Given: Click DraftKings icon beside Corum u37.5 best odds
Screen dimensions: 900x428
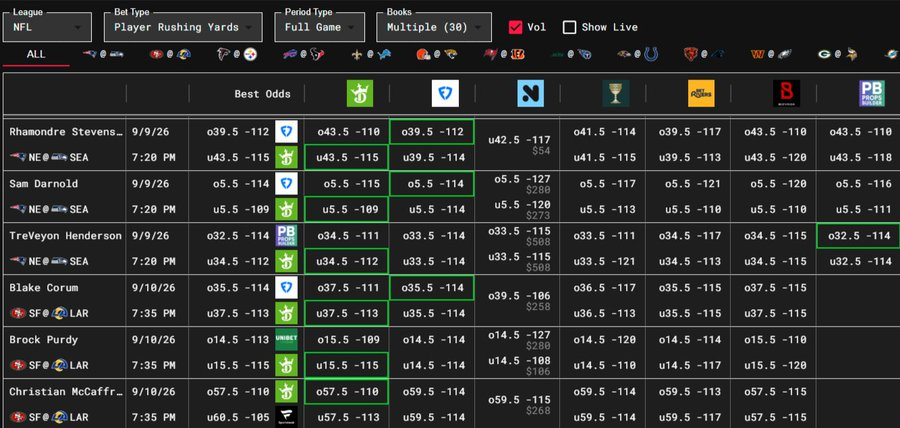Looking at the screenshot, I should tap(286, 313).
